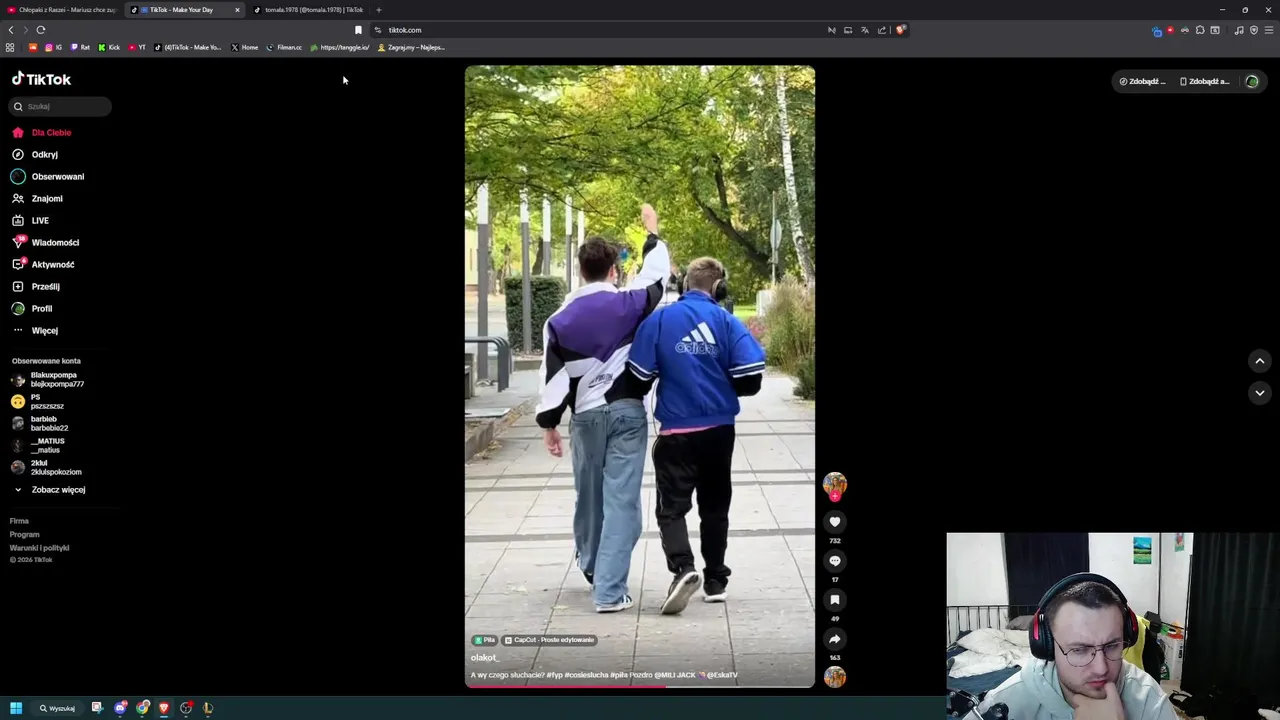Open the Windows Start menu
Image resolution: width=1280 pixels, height=720 pixels.
16,708
